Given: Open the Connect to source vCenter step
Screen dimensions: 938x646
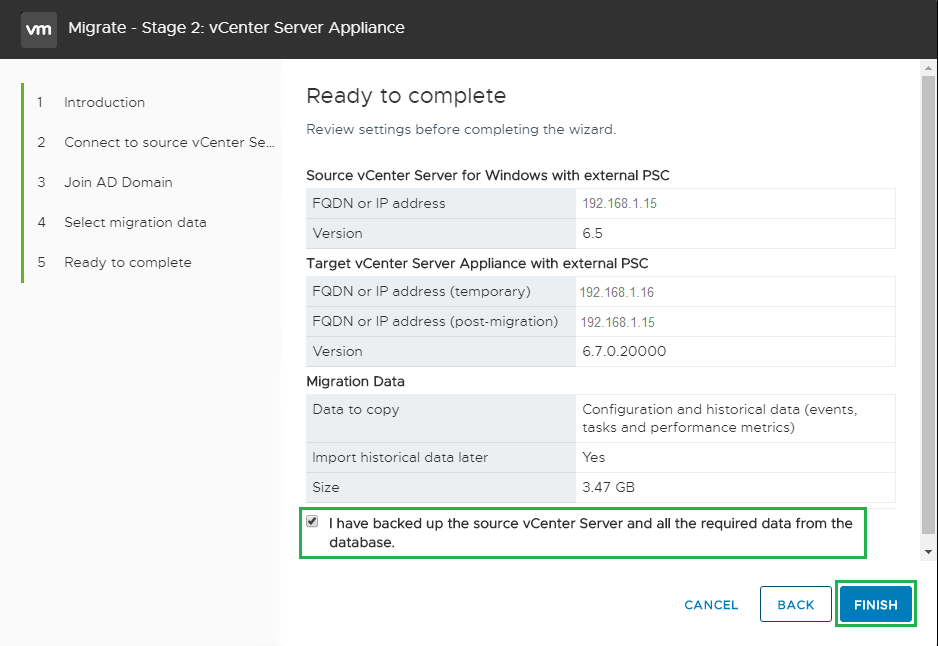Looking at the screenshot, I should [x=168, y=142].
